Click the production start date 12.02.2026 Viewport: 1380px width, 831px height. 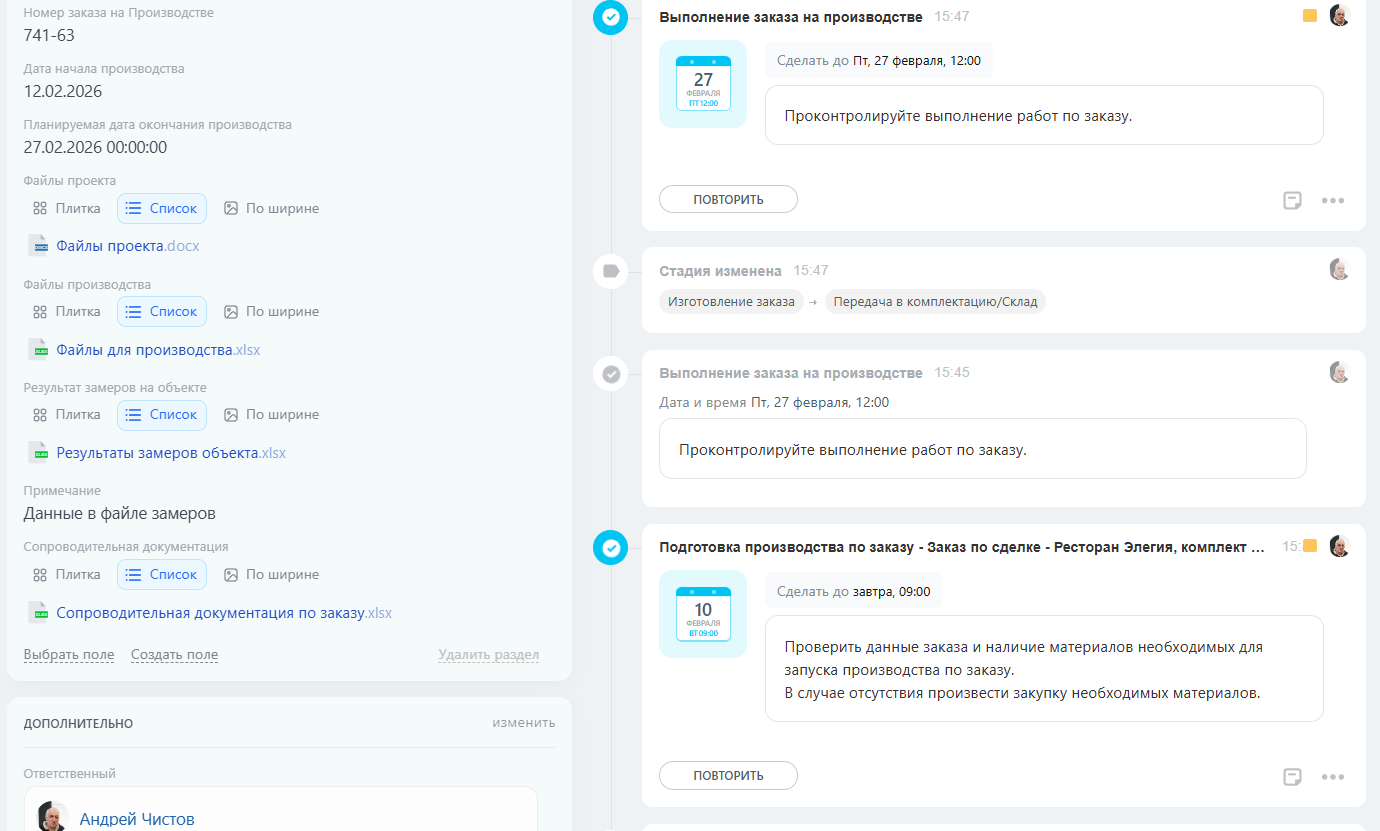(63, 92)
